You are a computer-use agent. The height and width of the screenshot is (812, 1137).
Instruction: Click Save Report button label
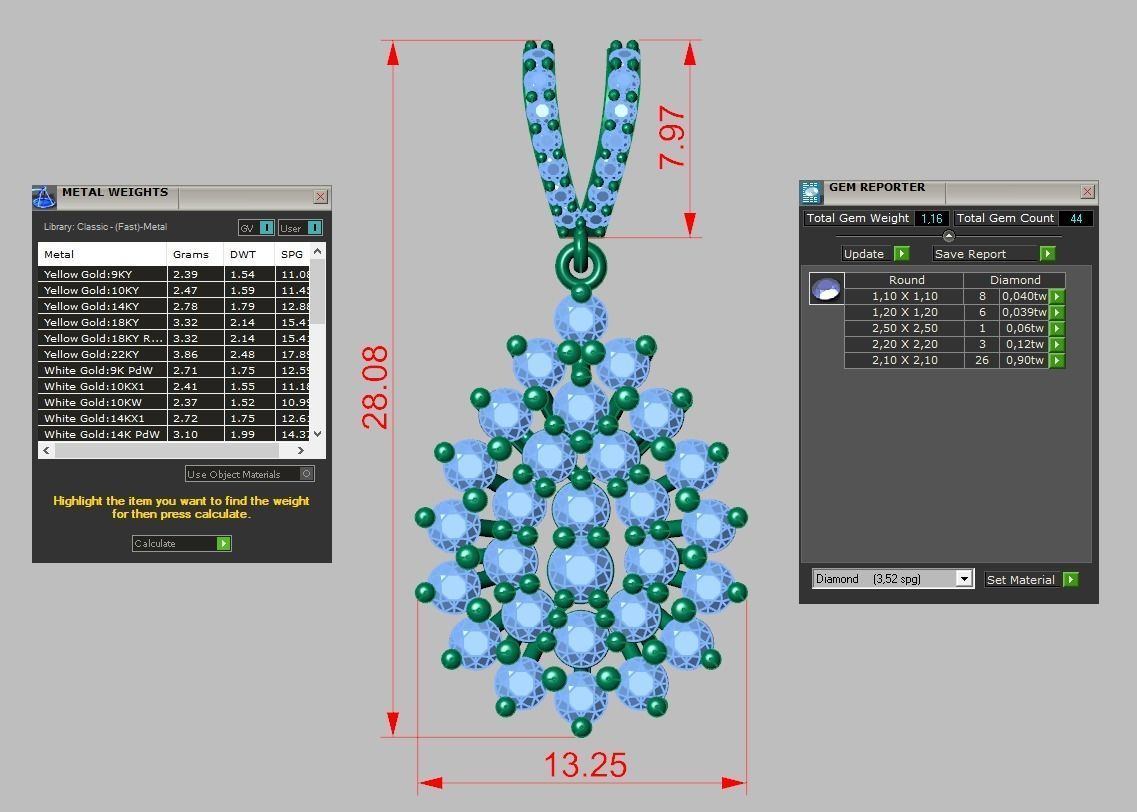[970, 254]
